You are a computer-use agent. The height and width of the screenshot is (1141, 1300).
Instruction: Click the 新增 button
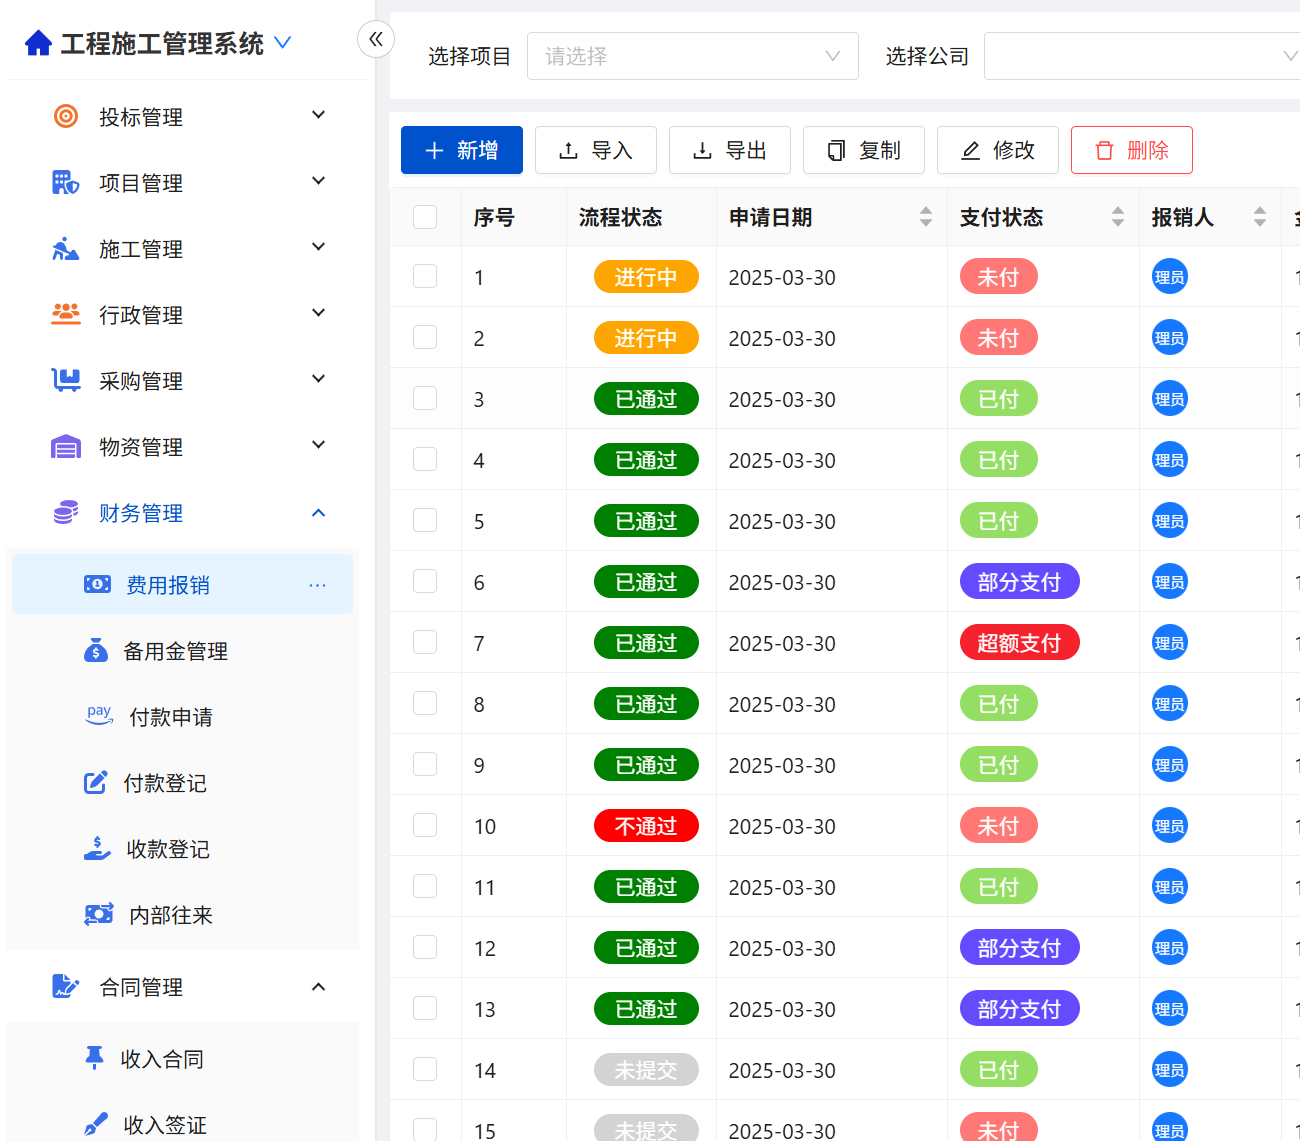462,150
